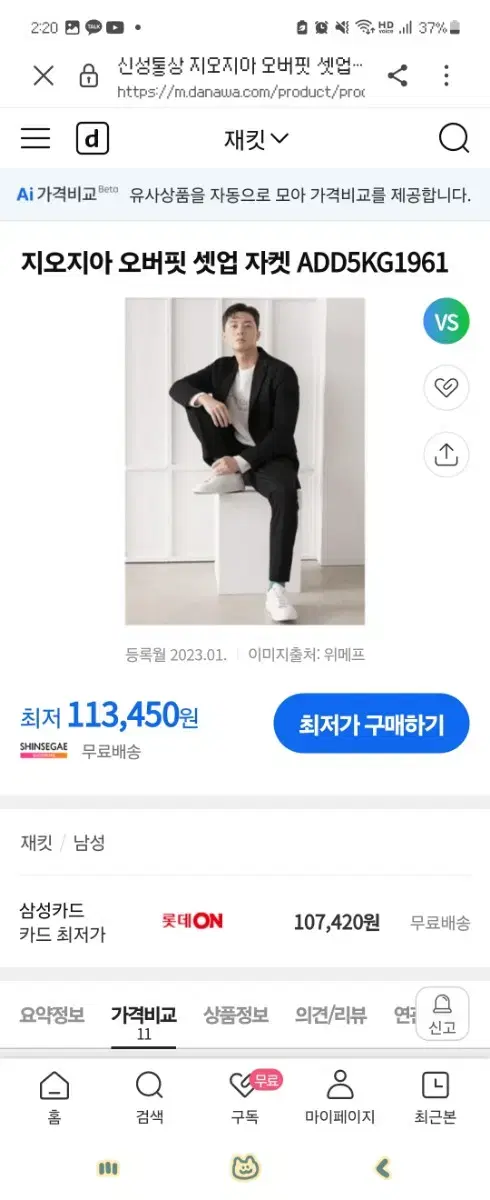Tap the VS compare icon
Viewport: 490px width, 1200px height.
tap(446, 322)
